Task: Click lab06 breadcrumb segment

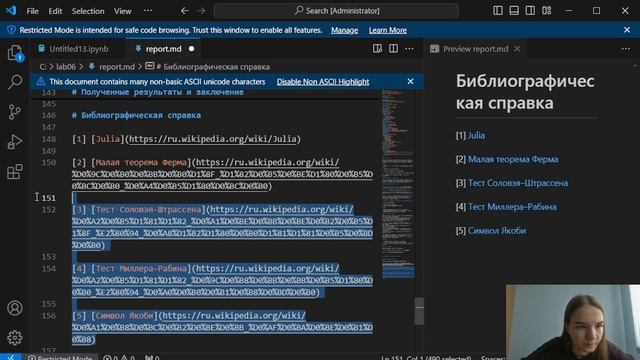Action: 66,67
